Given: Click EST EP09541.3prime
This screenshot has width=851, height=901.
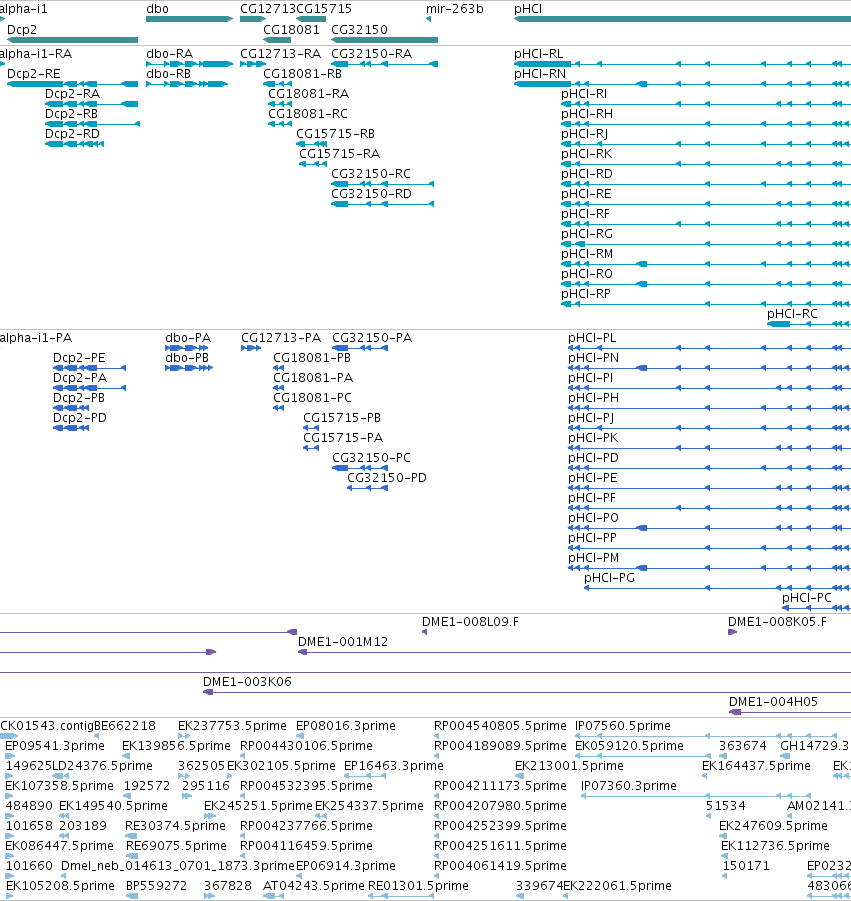Looking at the screenshot, I should tap(55, 746).
